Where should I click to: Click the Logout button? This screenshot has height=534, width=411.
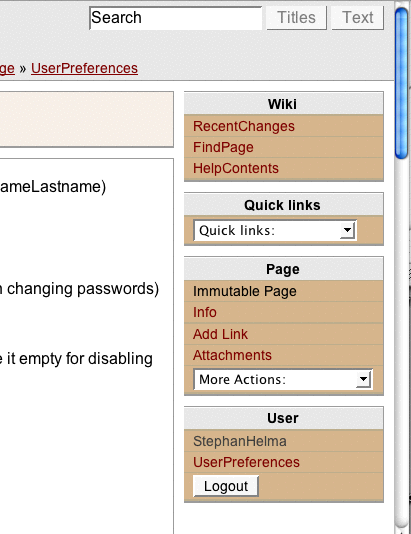click(x=226, y=486)
